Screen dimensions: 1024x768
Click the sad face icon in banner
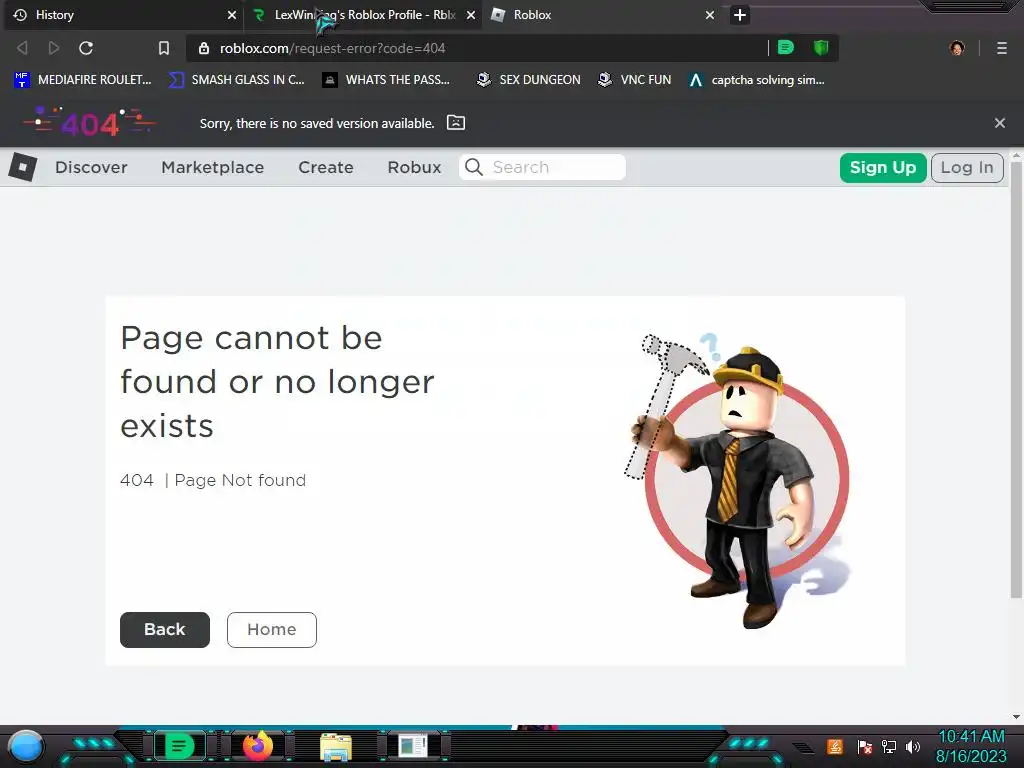(456, 123)
